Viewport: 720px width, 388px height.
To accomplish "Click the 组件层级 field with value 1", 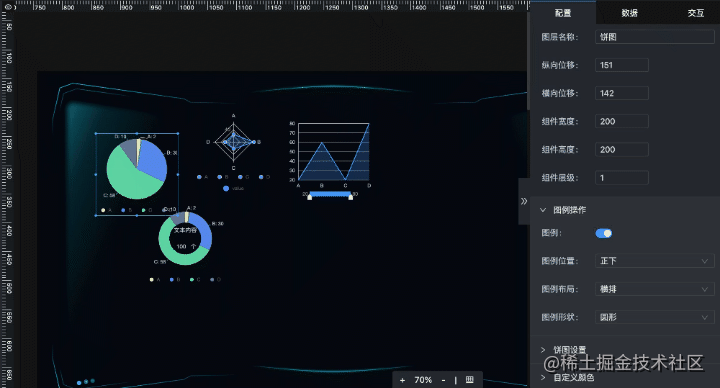I will (x=622, y=178).
